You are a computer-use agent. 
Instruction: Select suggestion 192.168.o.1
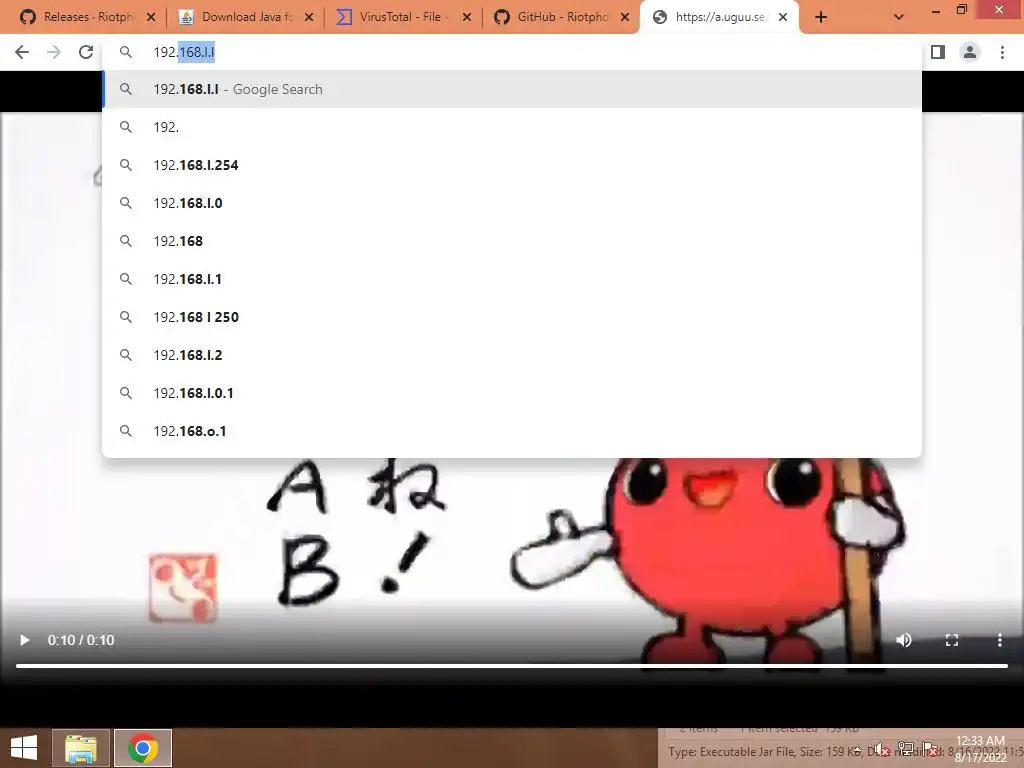tap(512, 431)
